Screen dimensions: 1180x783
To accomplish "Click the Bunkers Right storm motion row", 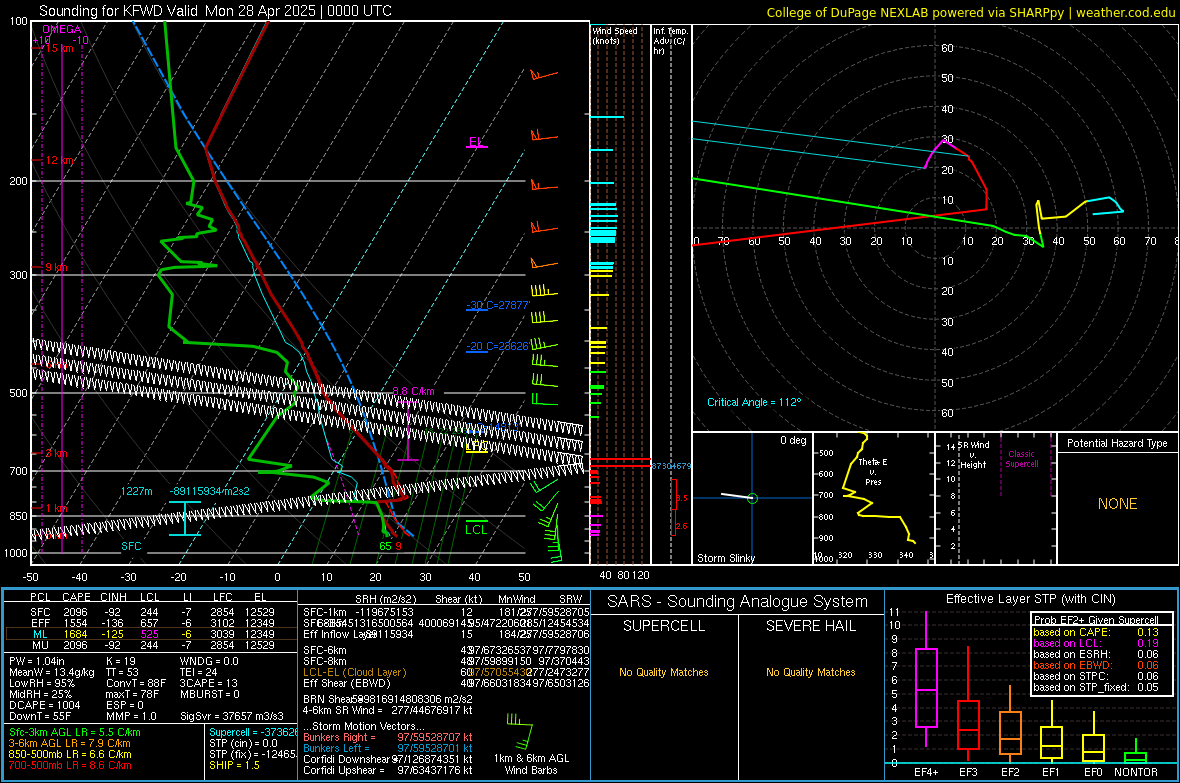I will (x=388, y=737).
